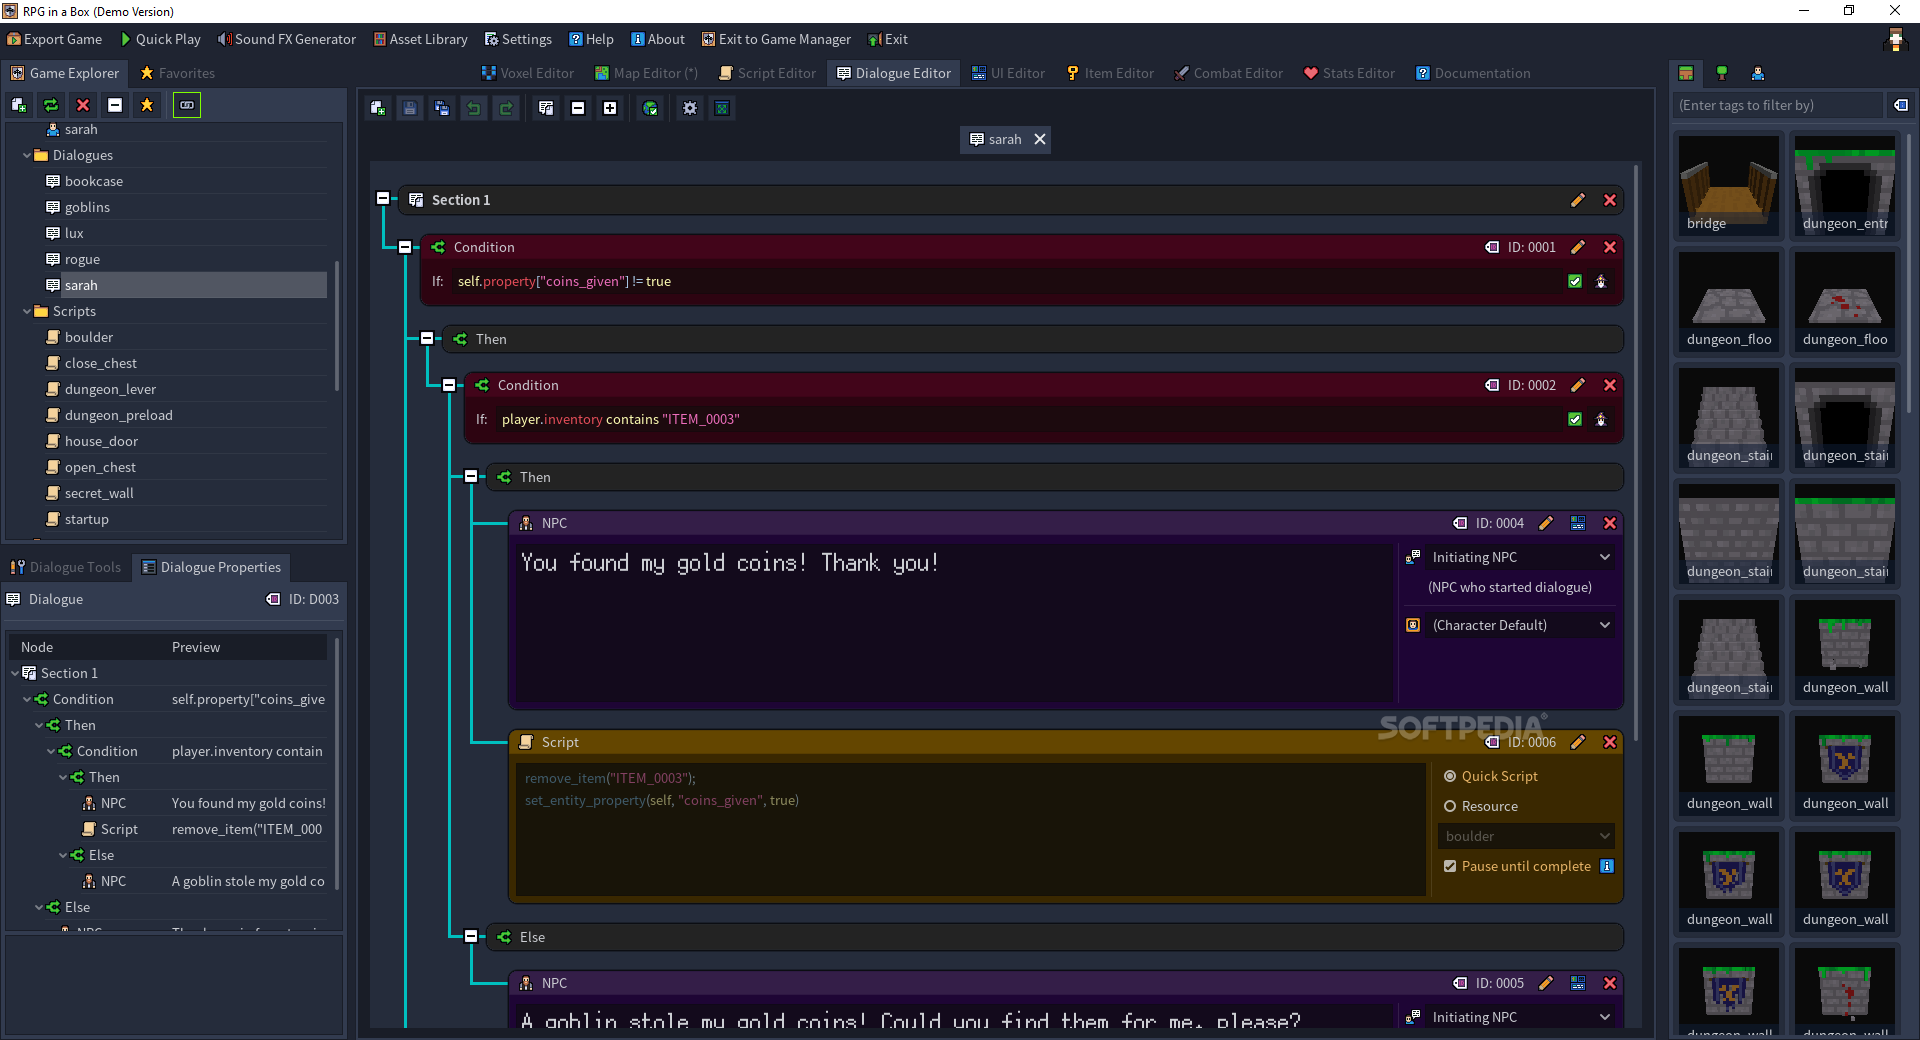This screenshot has width=1920, height=1040.
Task: Uncheck Pause until complete
Action: tap(1450, 866)
